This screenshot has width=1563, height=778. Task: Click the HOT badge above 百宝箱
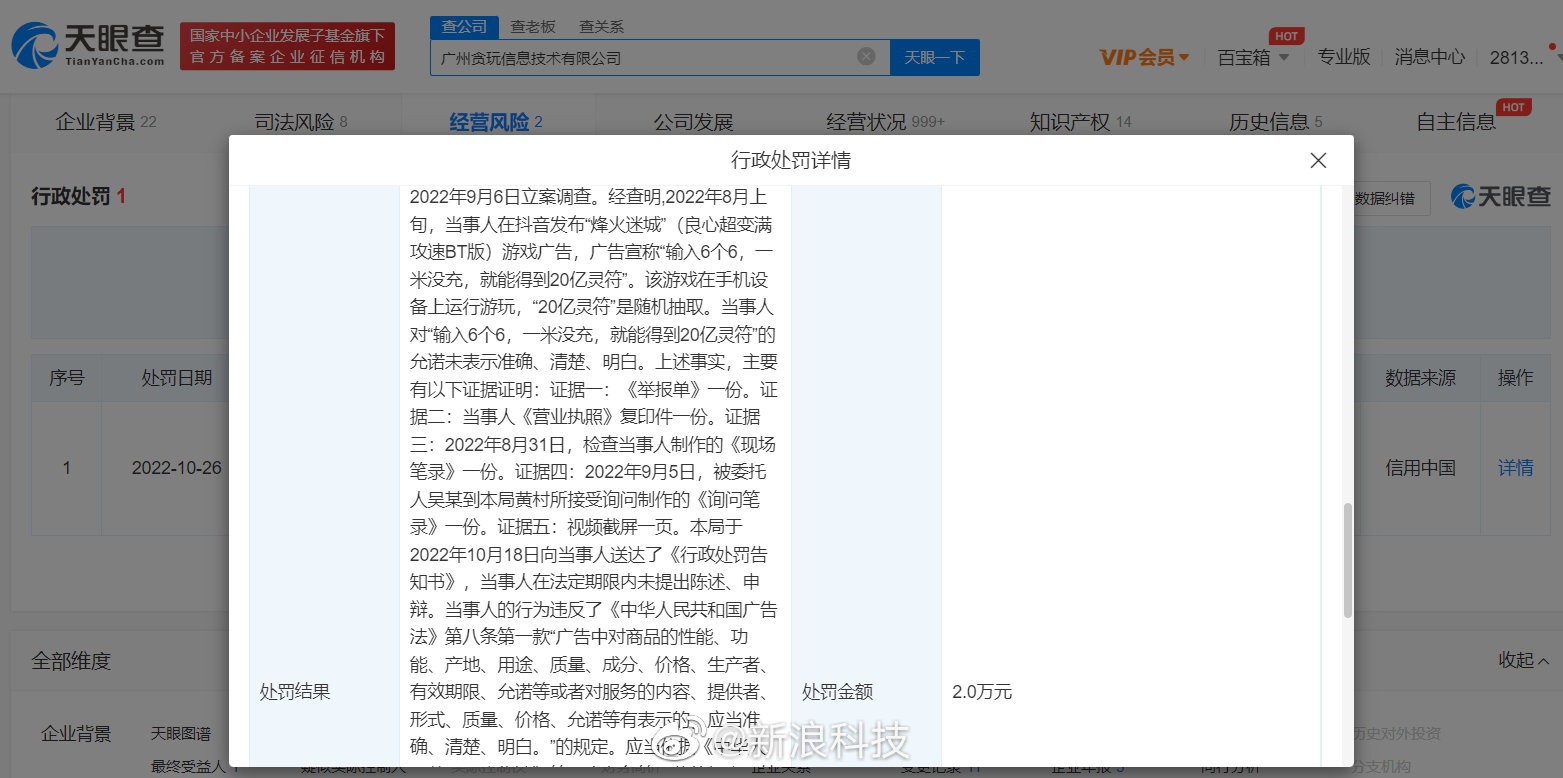tap(1286, 35)
